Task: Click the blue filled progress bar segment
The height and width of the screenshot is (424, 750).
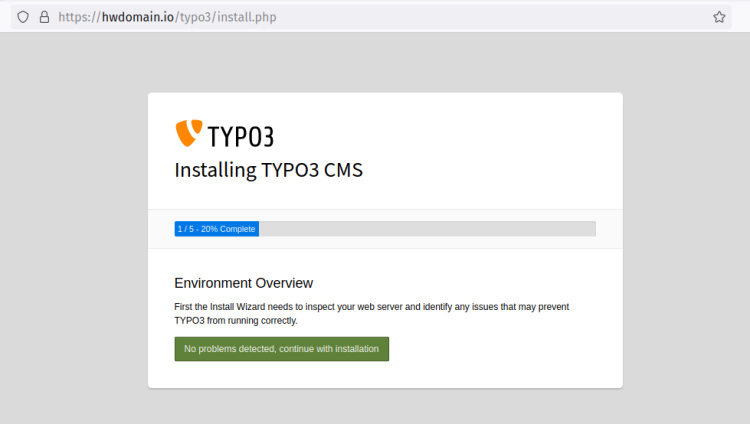Action: tap(216, 229)
